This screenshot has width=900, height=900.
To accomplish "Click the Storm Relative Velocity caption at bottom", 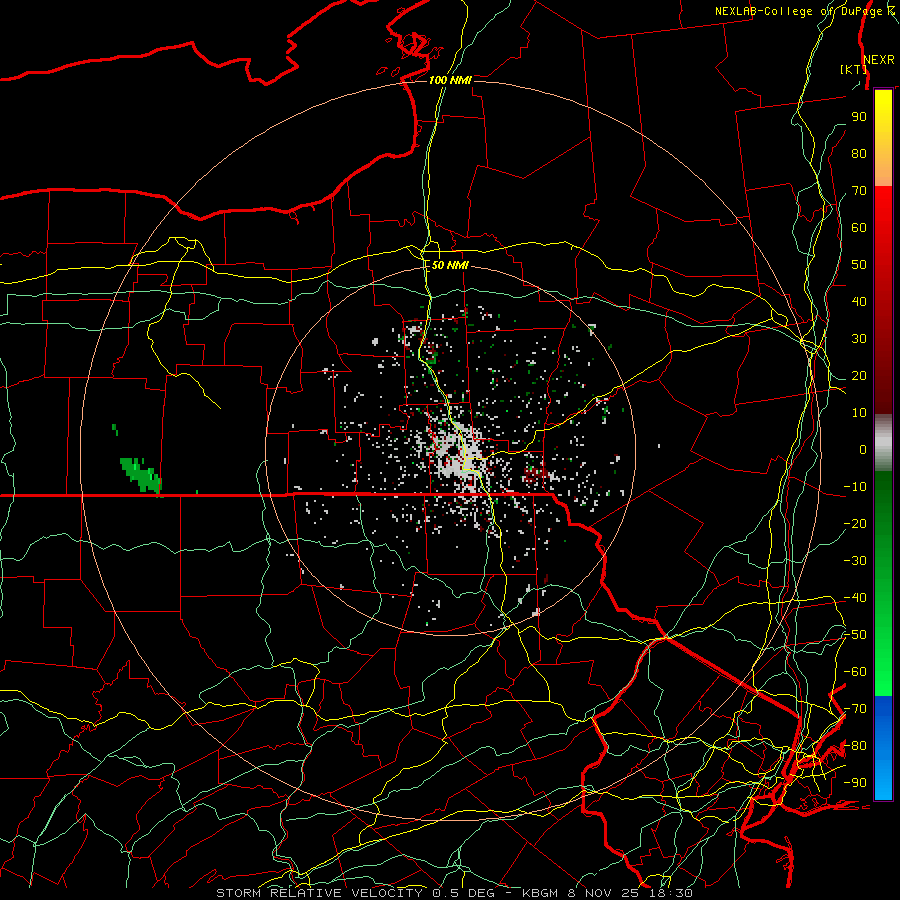I will coord(454,893).
